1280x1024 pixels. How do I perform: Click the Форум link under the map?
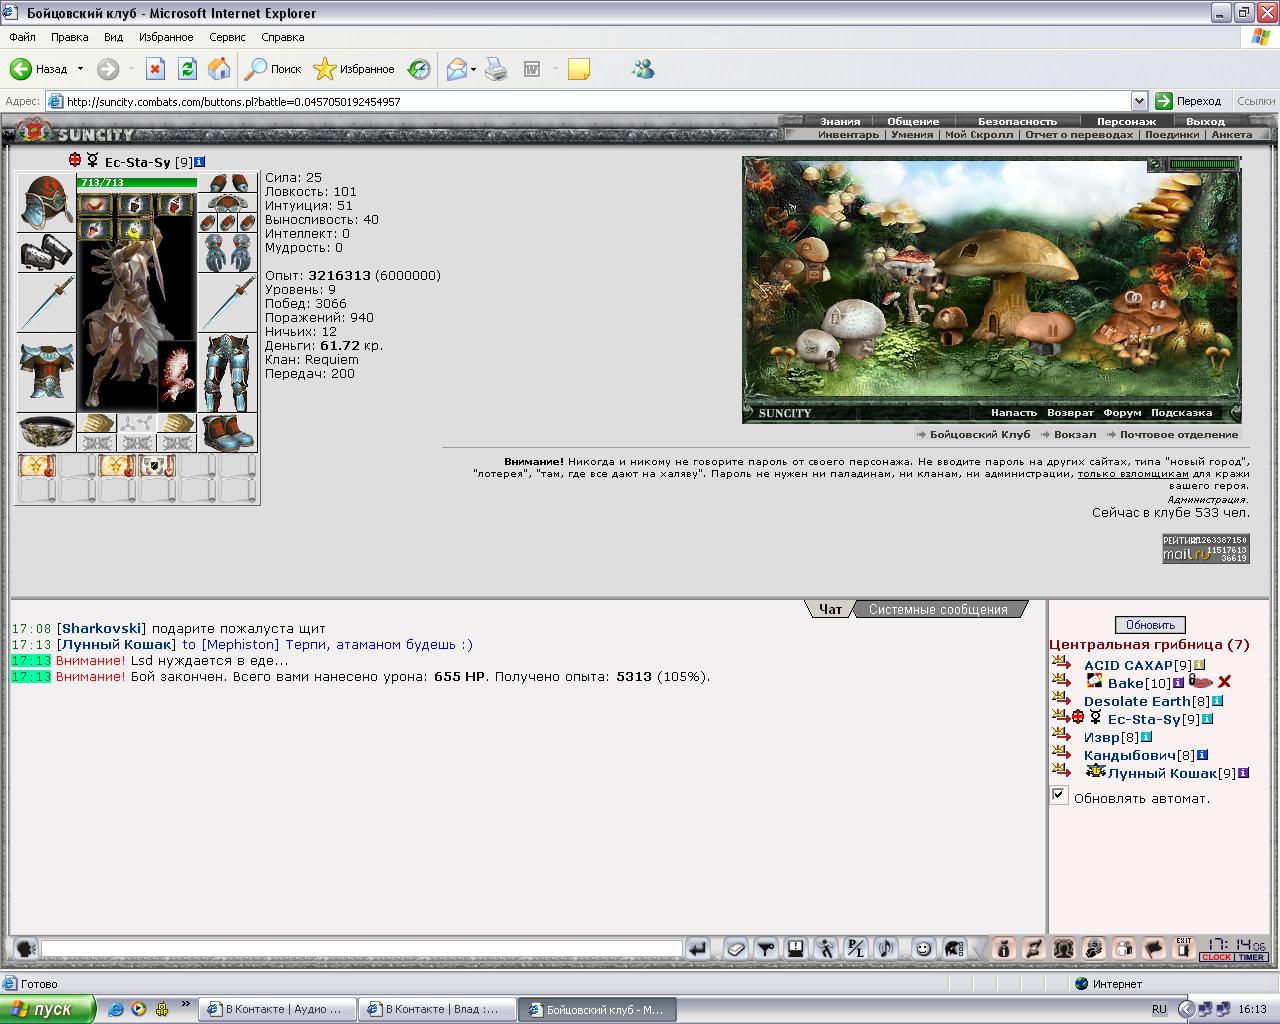[x=1122, y=413]
